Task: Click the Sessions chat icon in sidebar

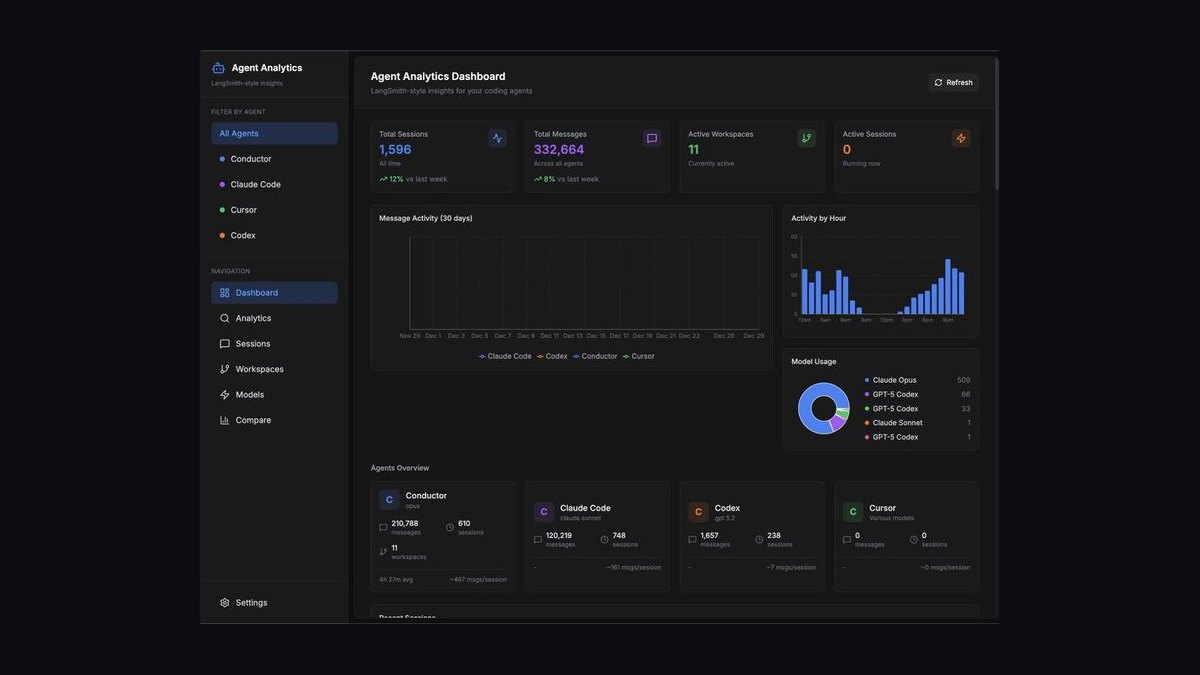Action: tap(225, 344)
